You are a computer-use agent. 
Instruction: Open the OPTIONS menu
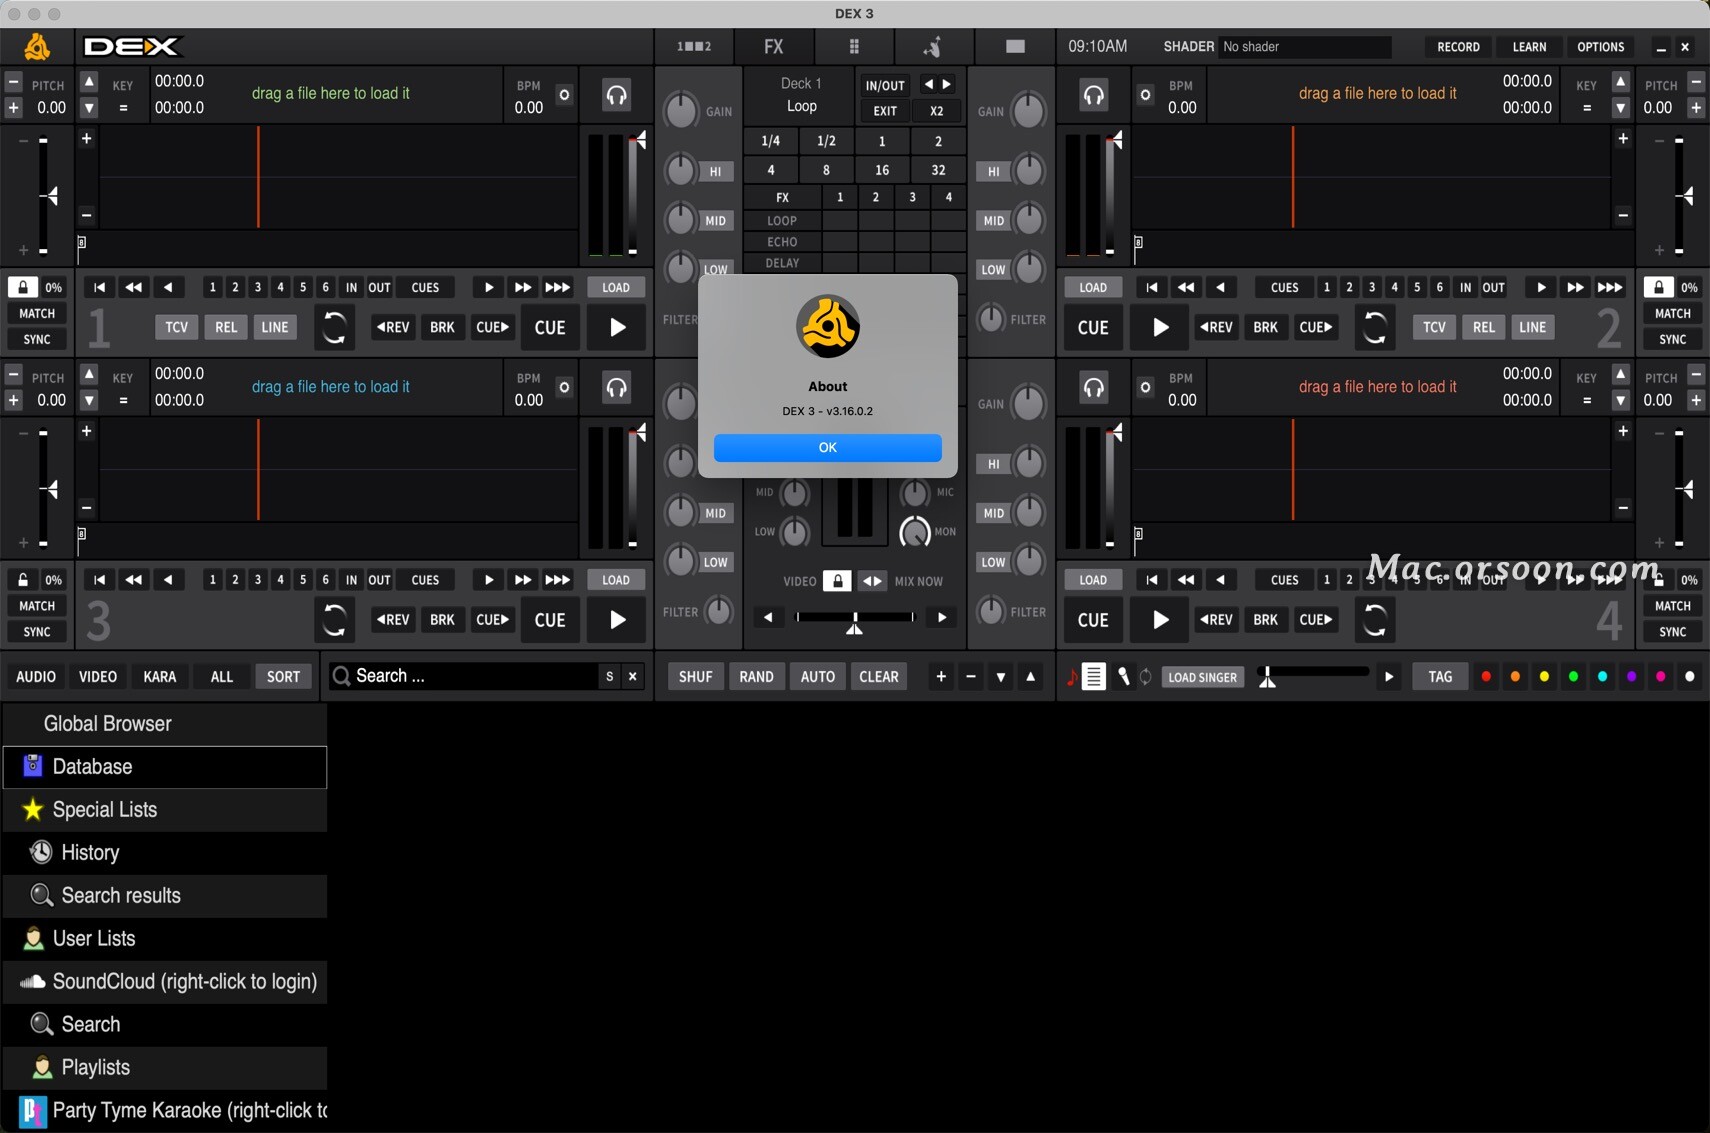coord(1600,47)
